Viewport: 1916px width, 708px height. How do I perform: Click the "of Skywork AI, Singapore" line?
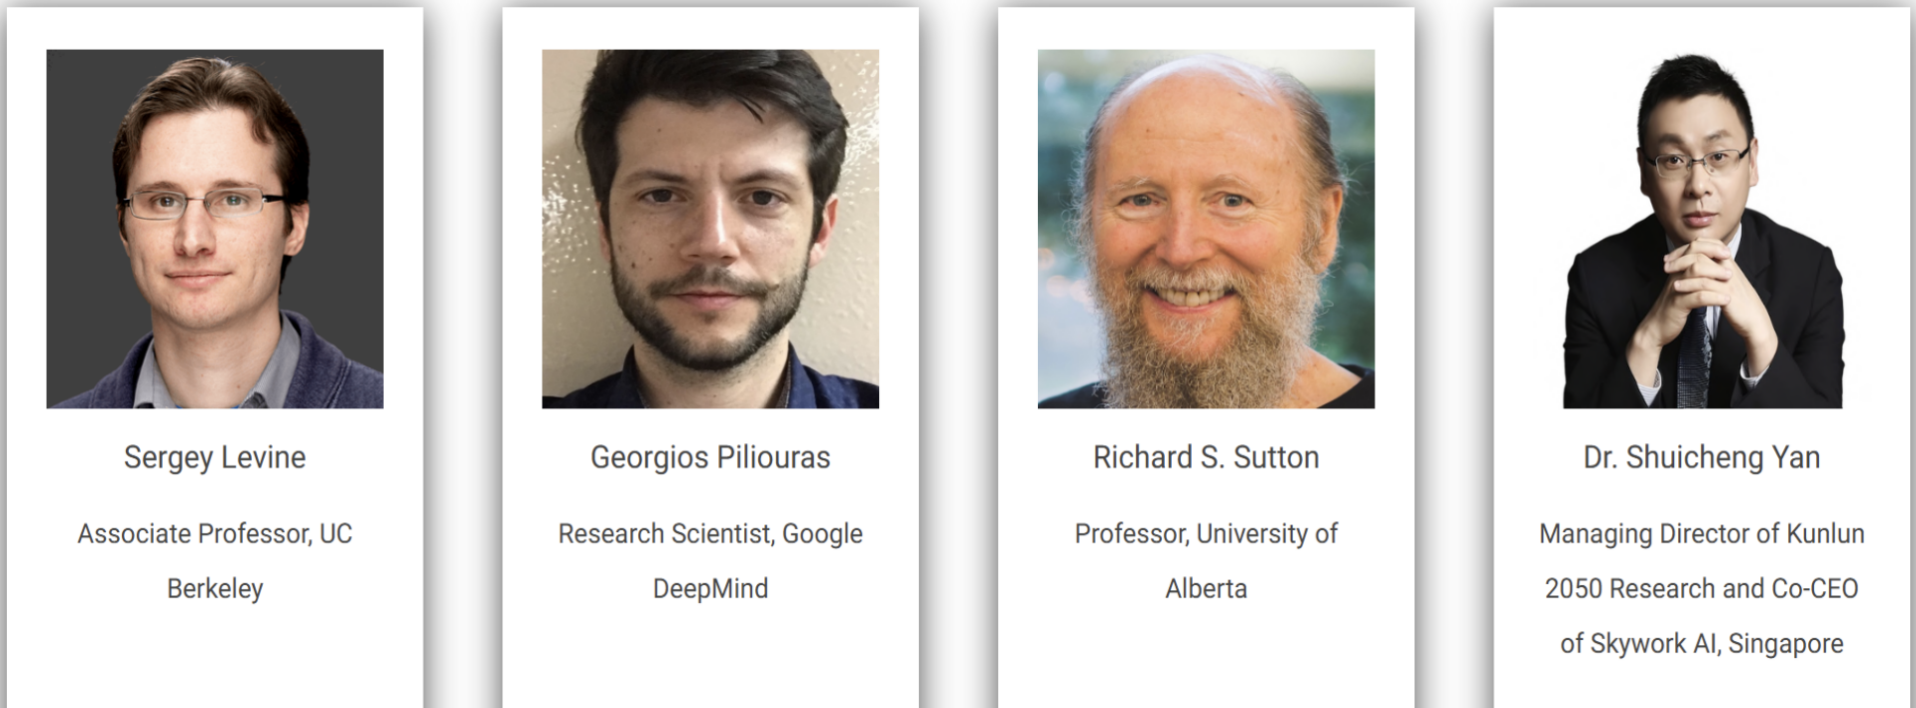pyautogui.click(x=1702, y=643)
